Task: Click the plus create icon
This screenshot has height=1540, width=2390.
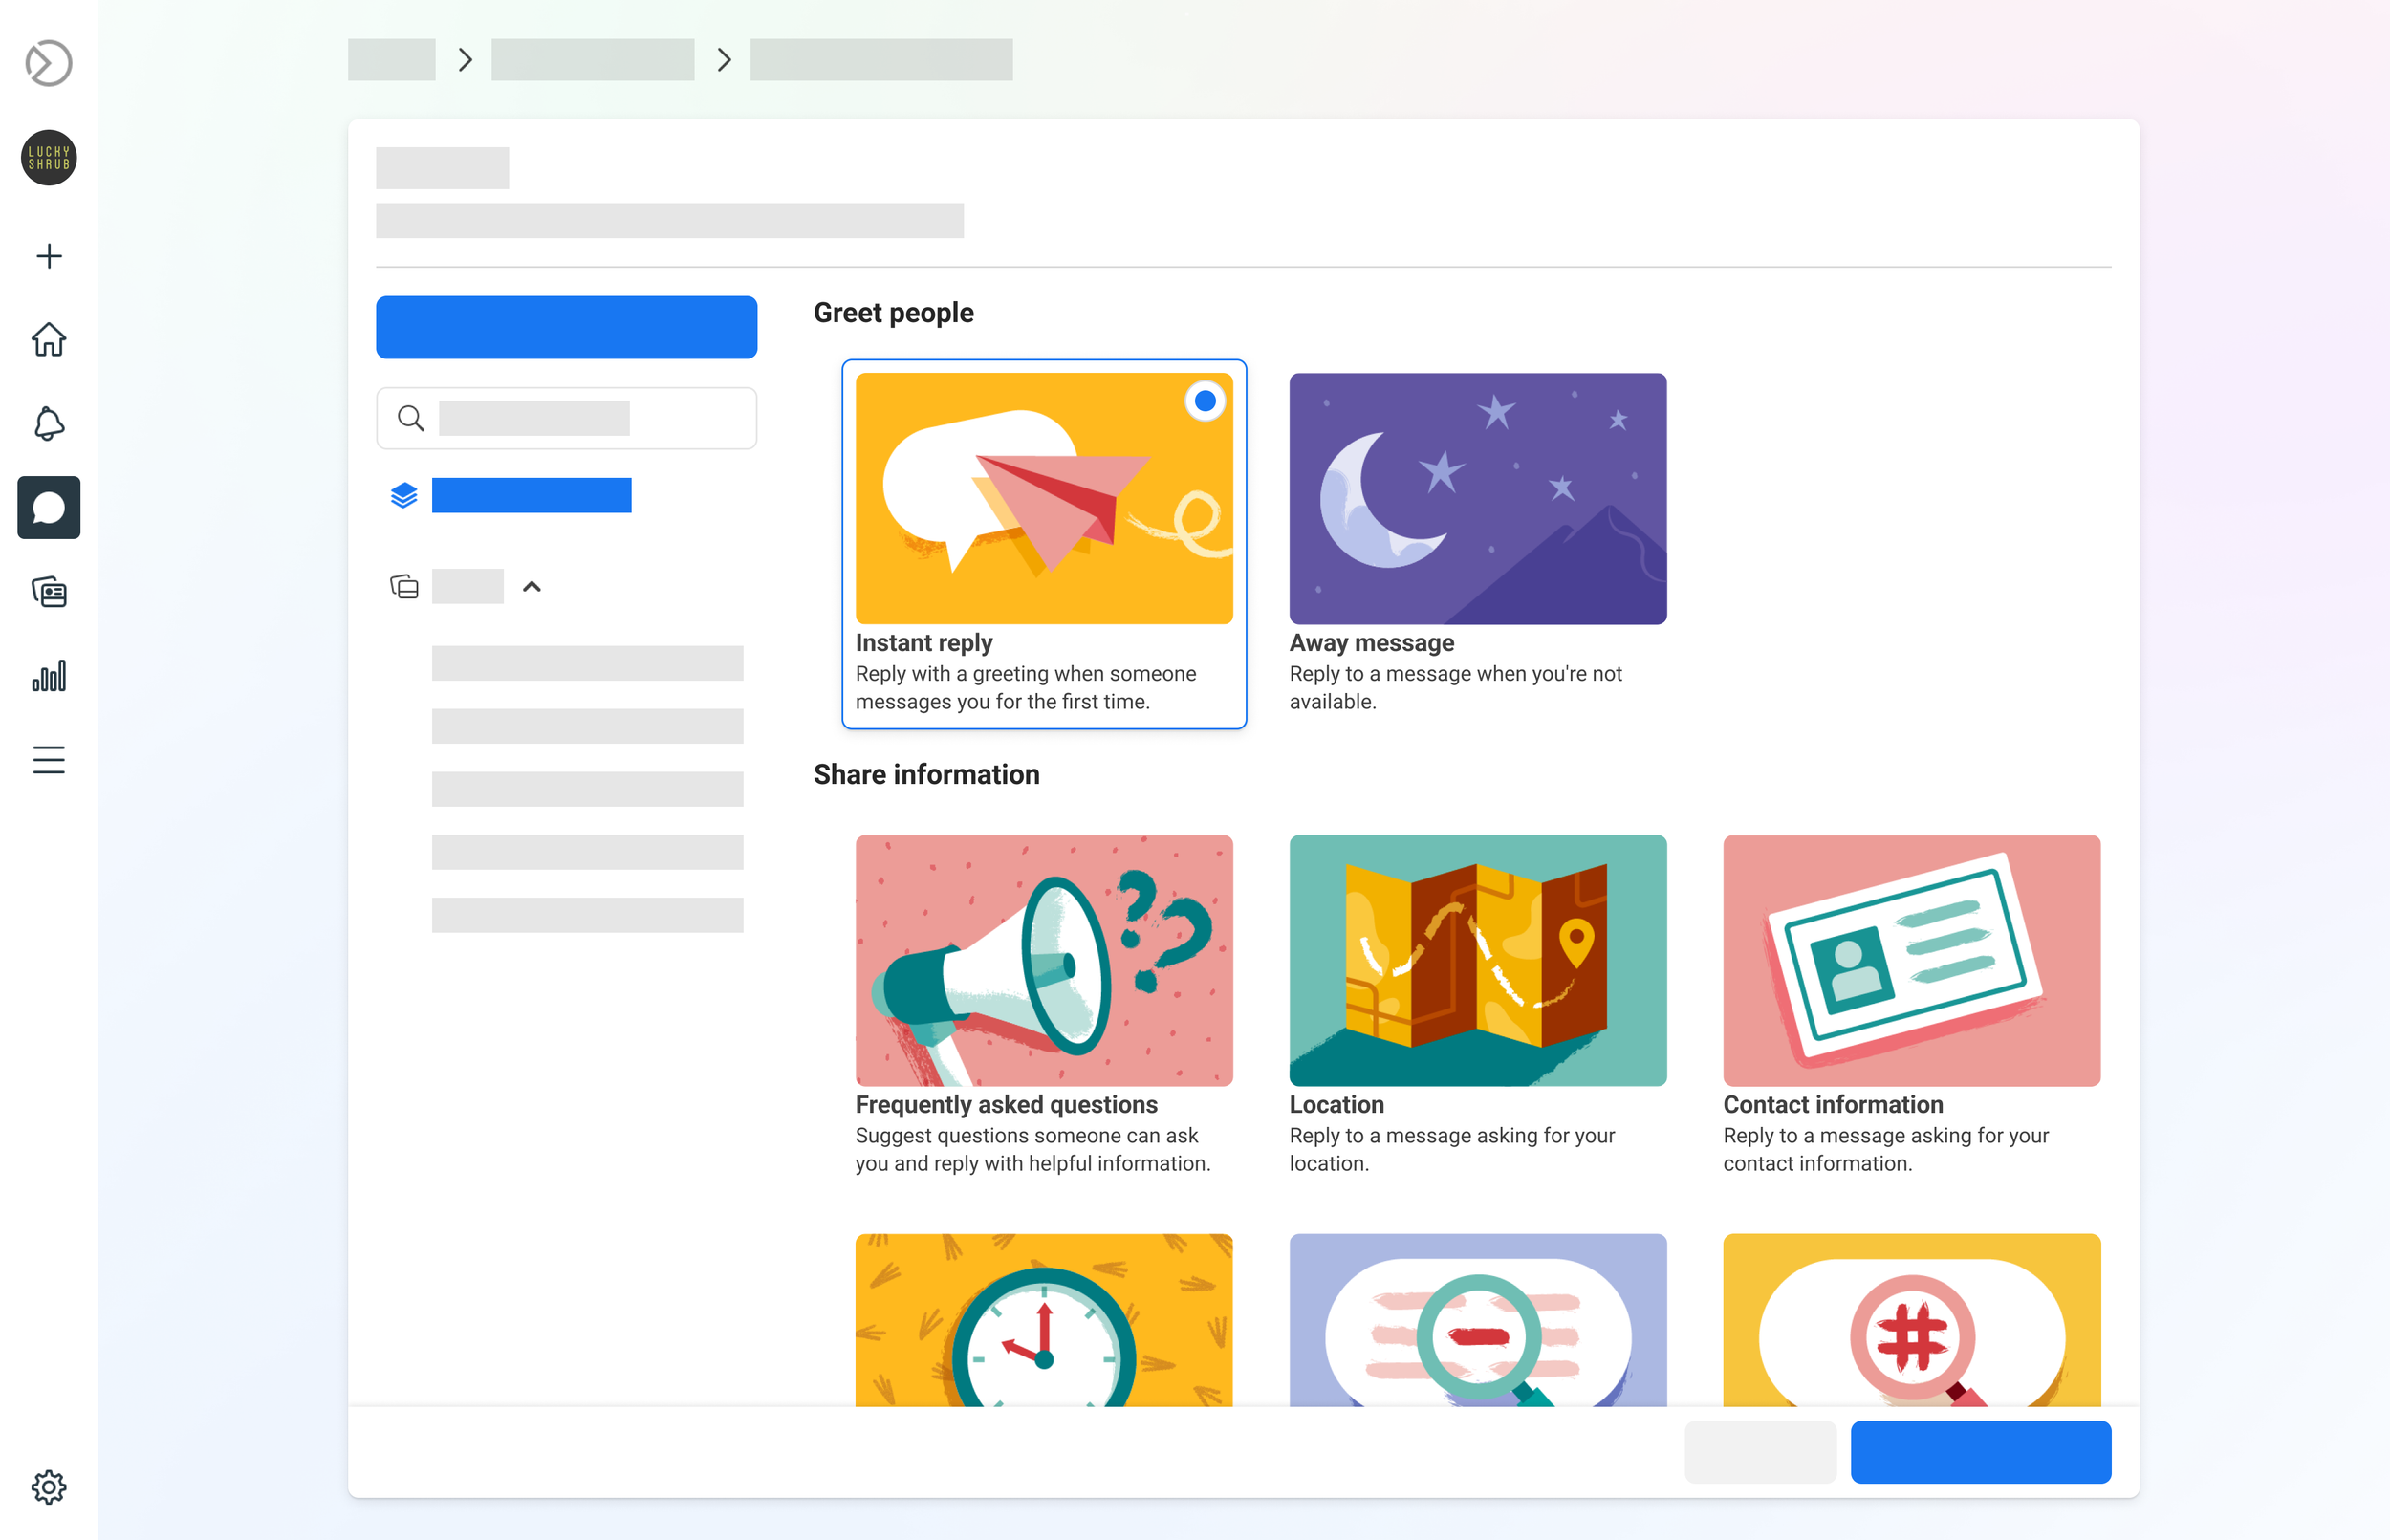Action: point(48,256)
